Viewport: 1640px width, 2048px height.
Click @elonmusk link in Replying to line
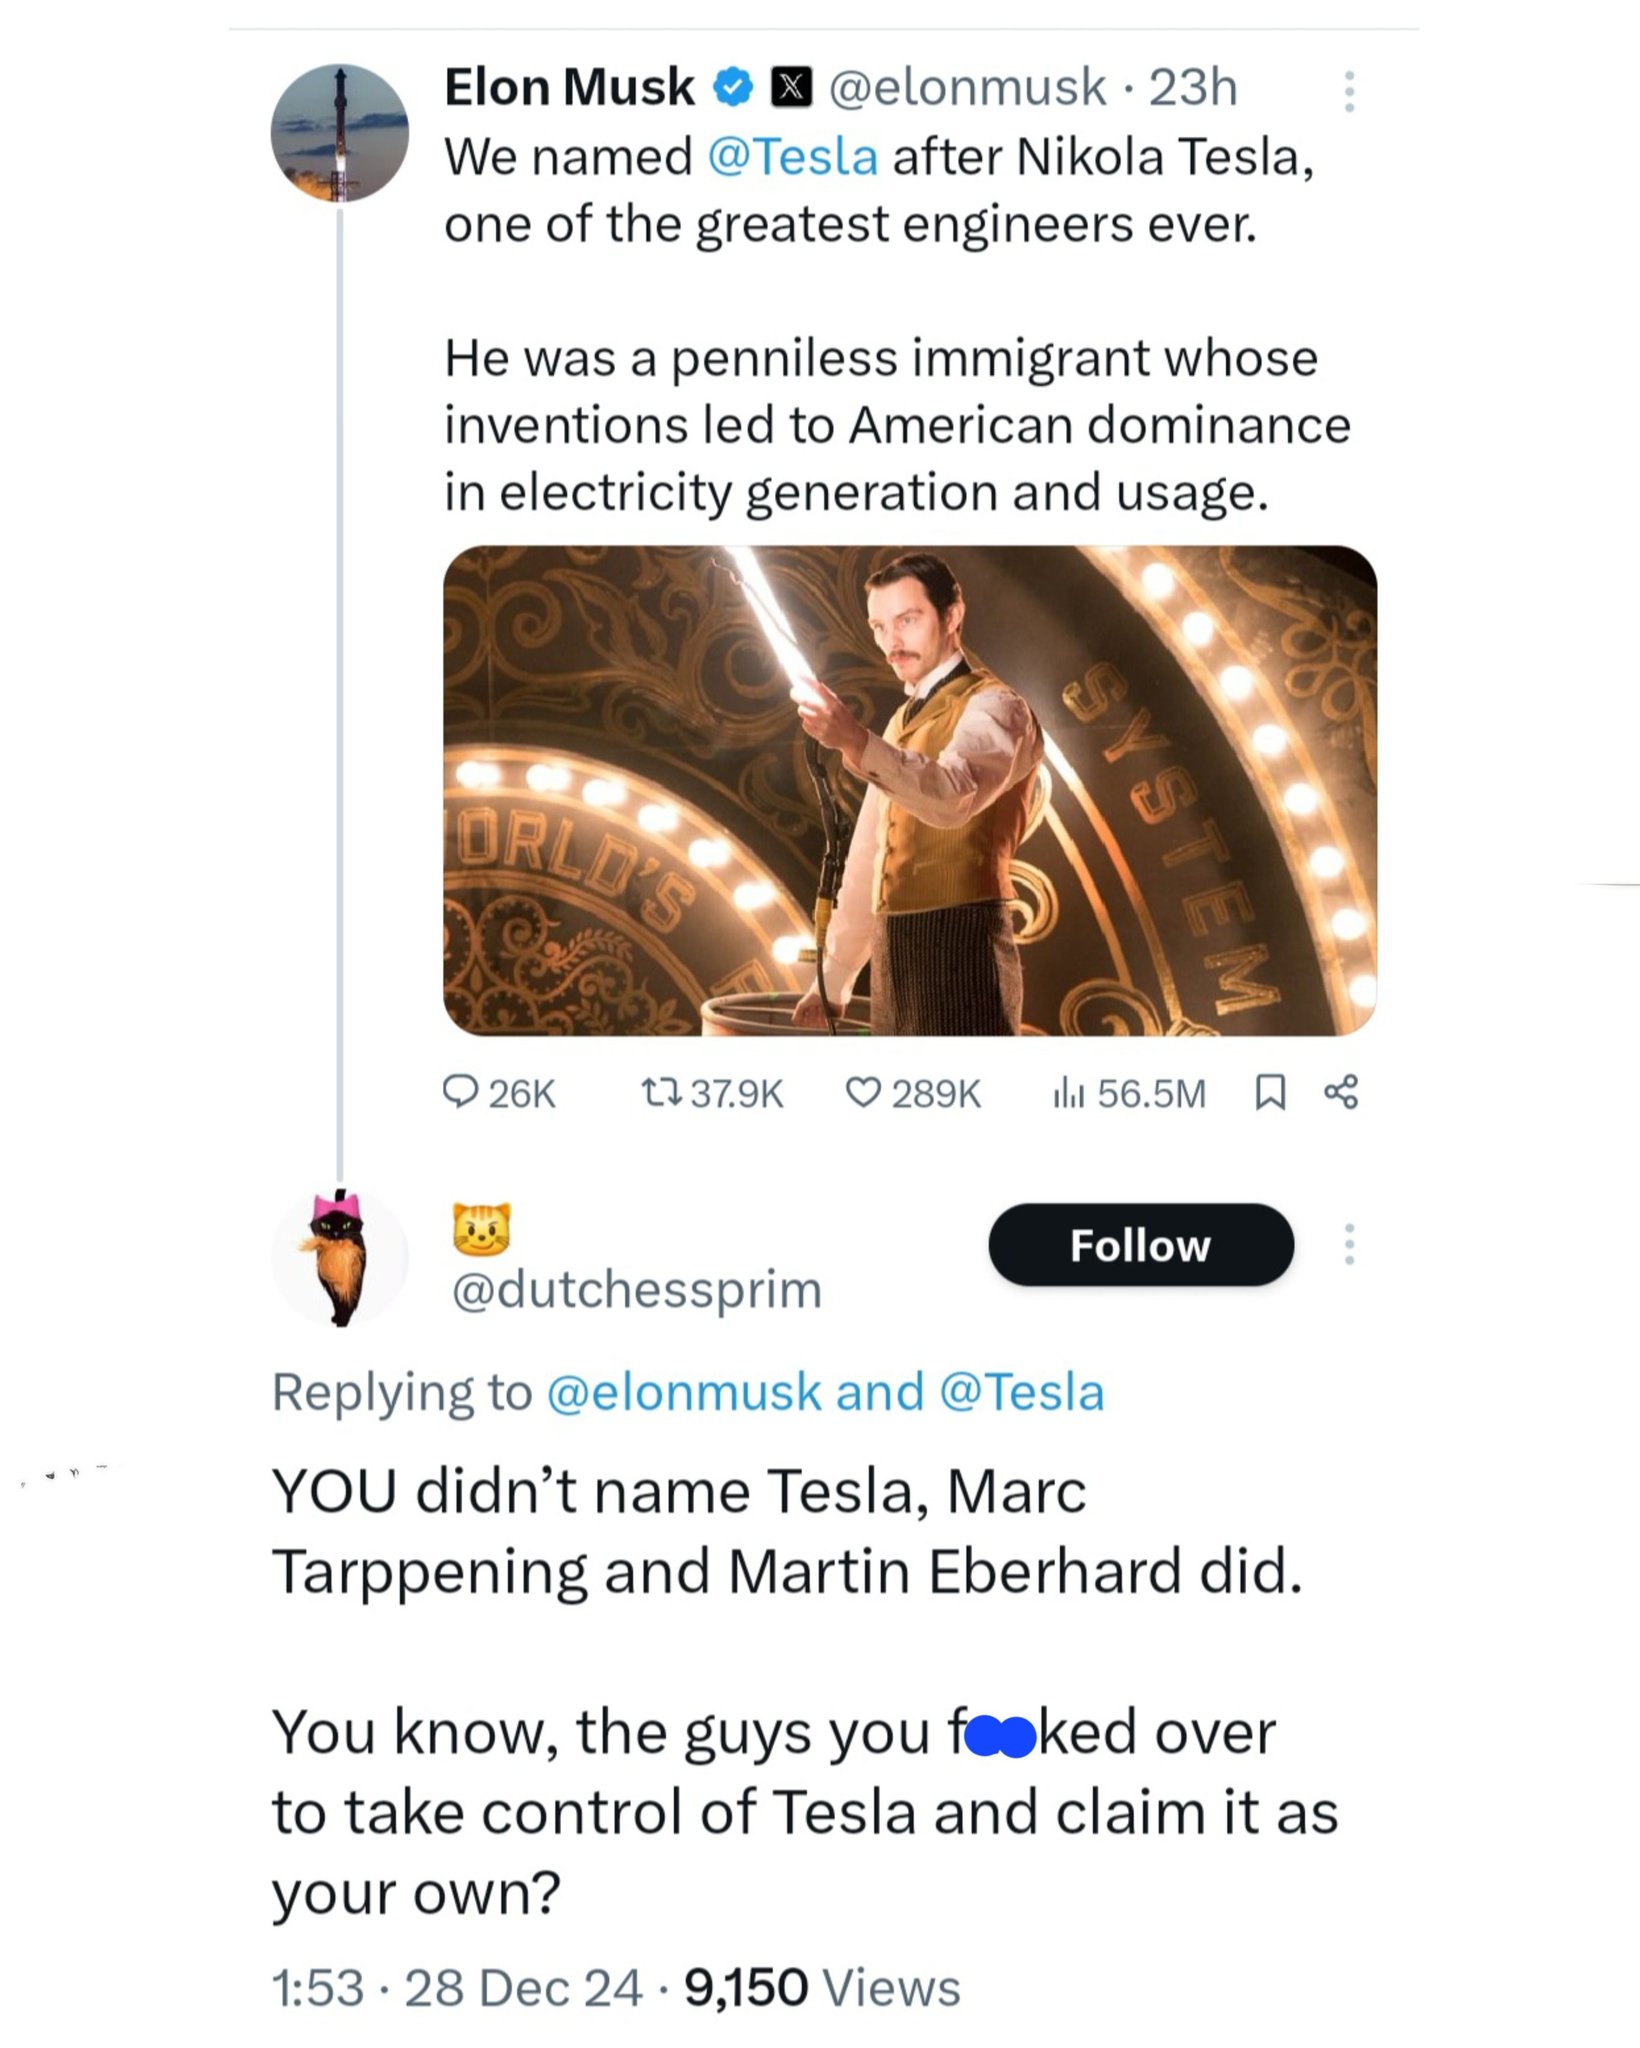click(x=684, y=1392)
